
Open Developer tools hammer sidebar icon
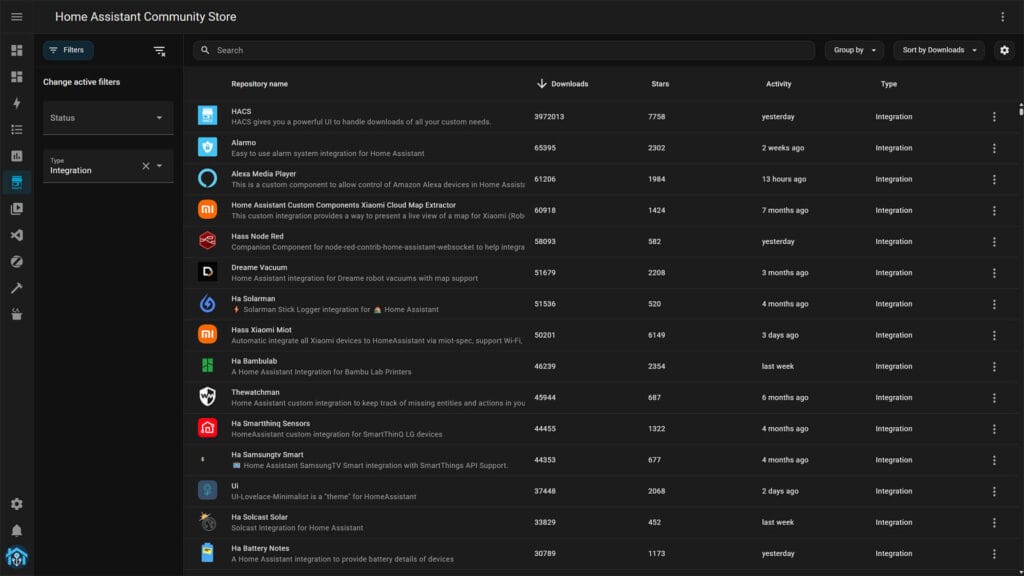pos(16,288)
